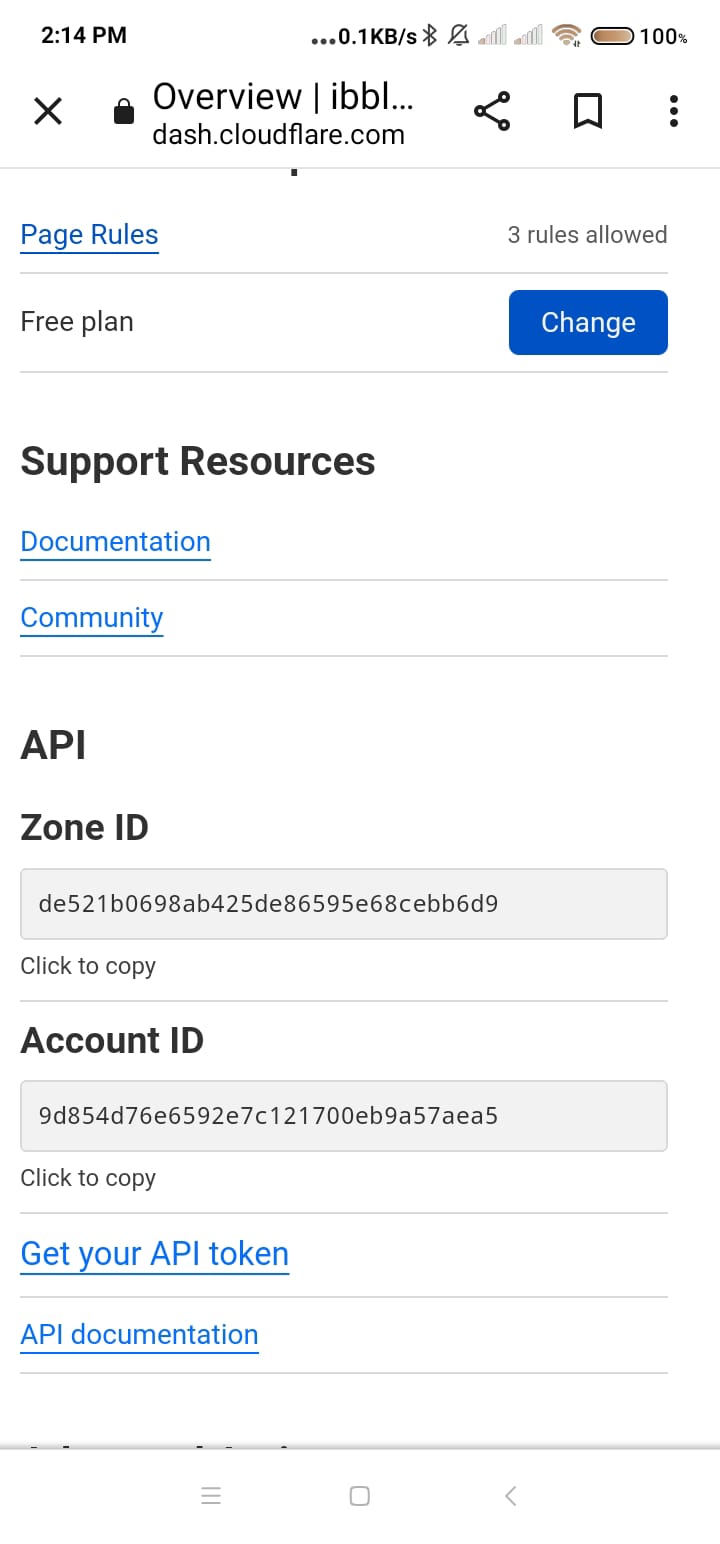720x1544 pixels.
Task: Tap the Bluetooth status icon
Action: pyautogui.click(x=428, y=34)
